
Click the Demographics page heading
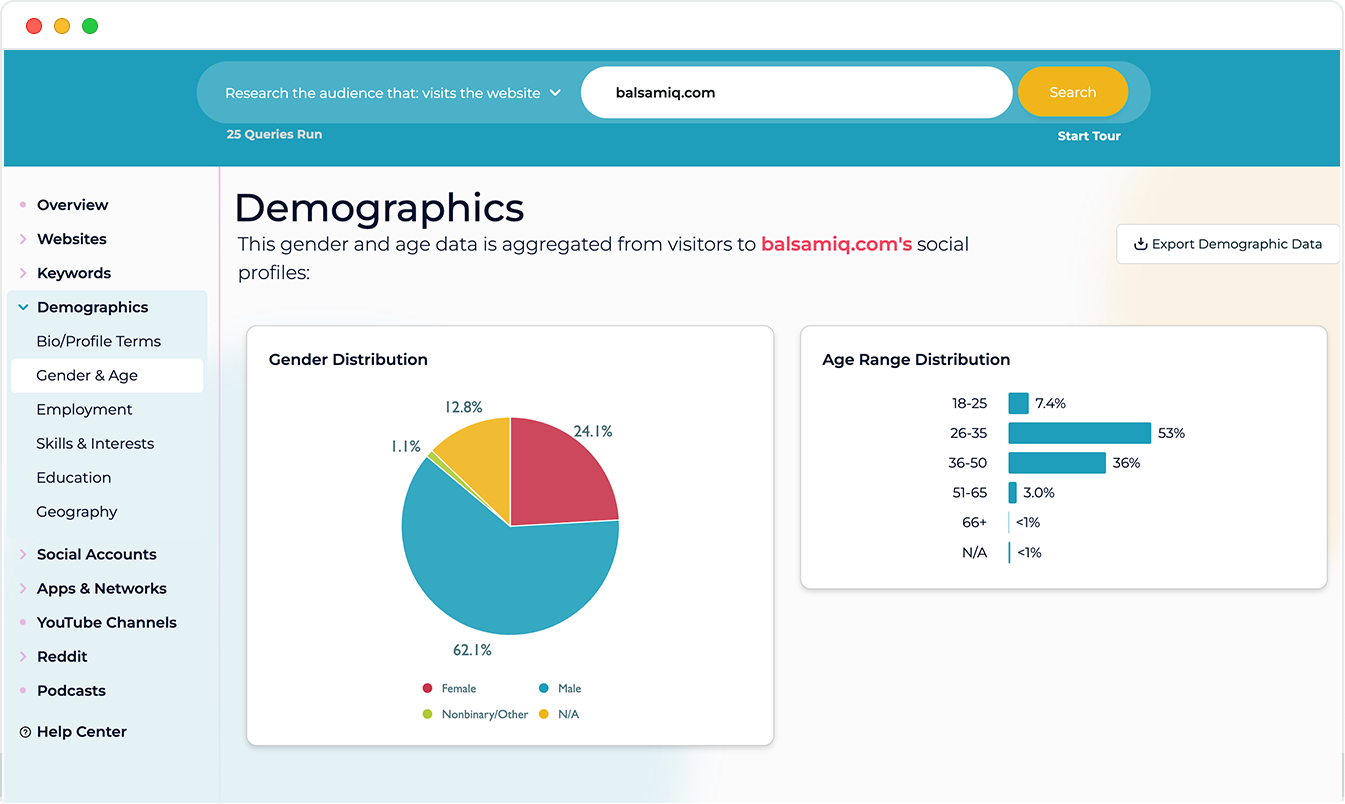tap(379, 208)
